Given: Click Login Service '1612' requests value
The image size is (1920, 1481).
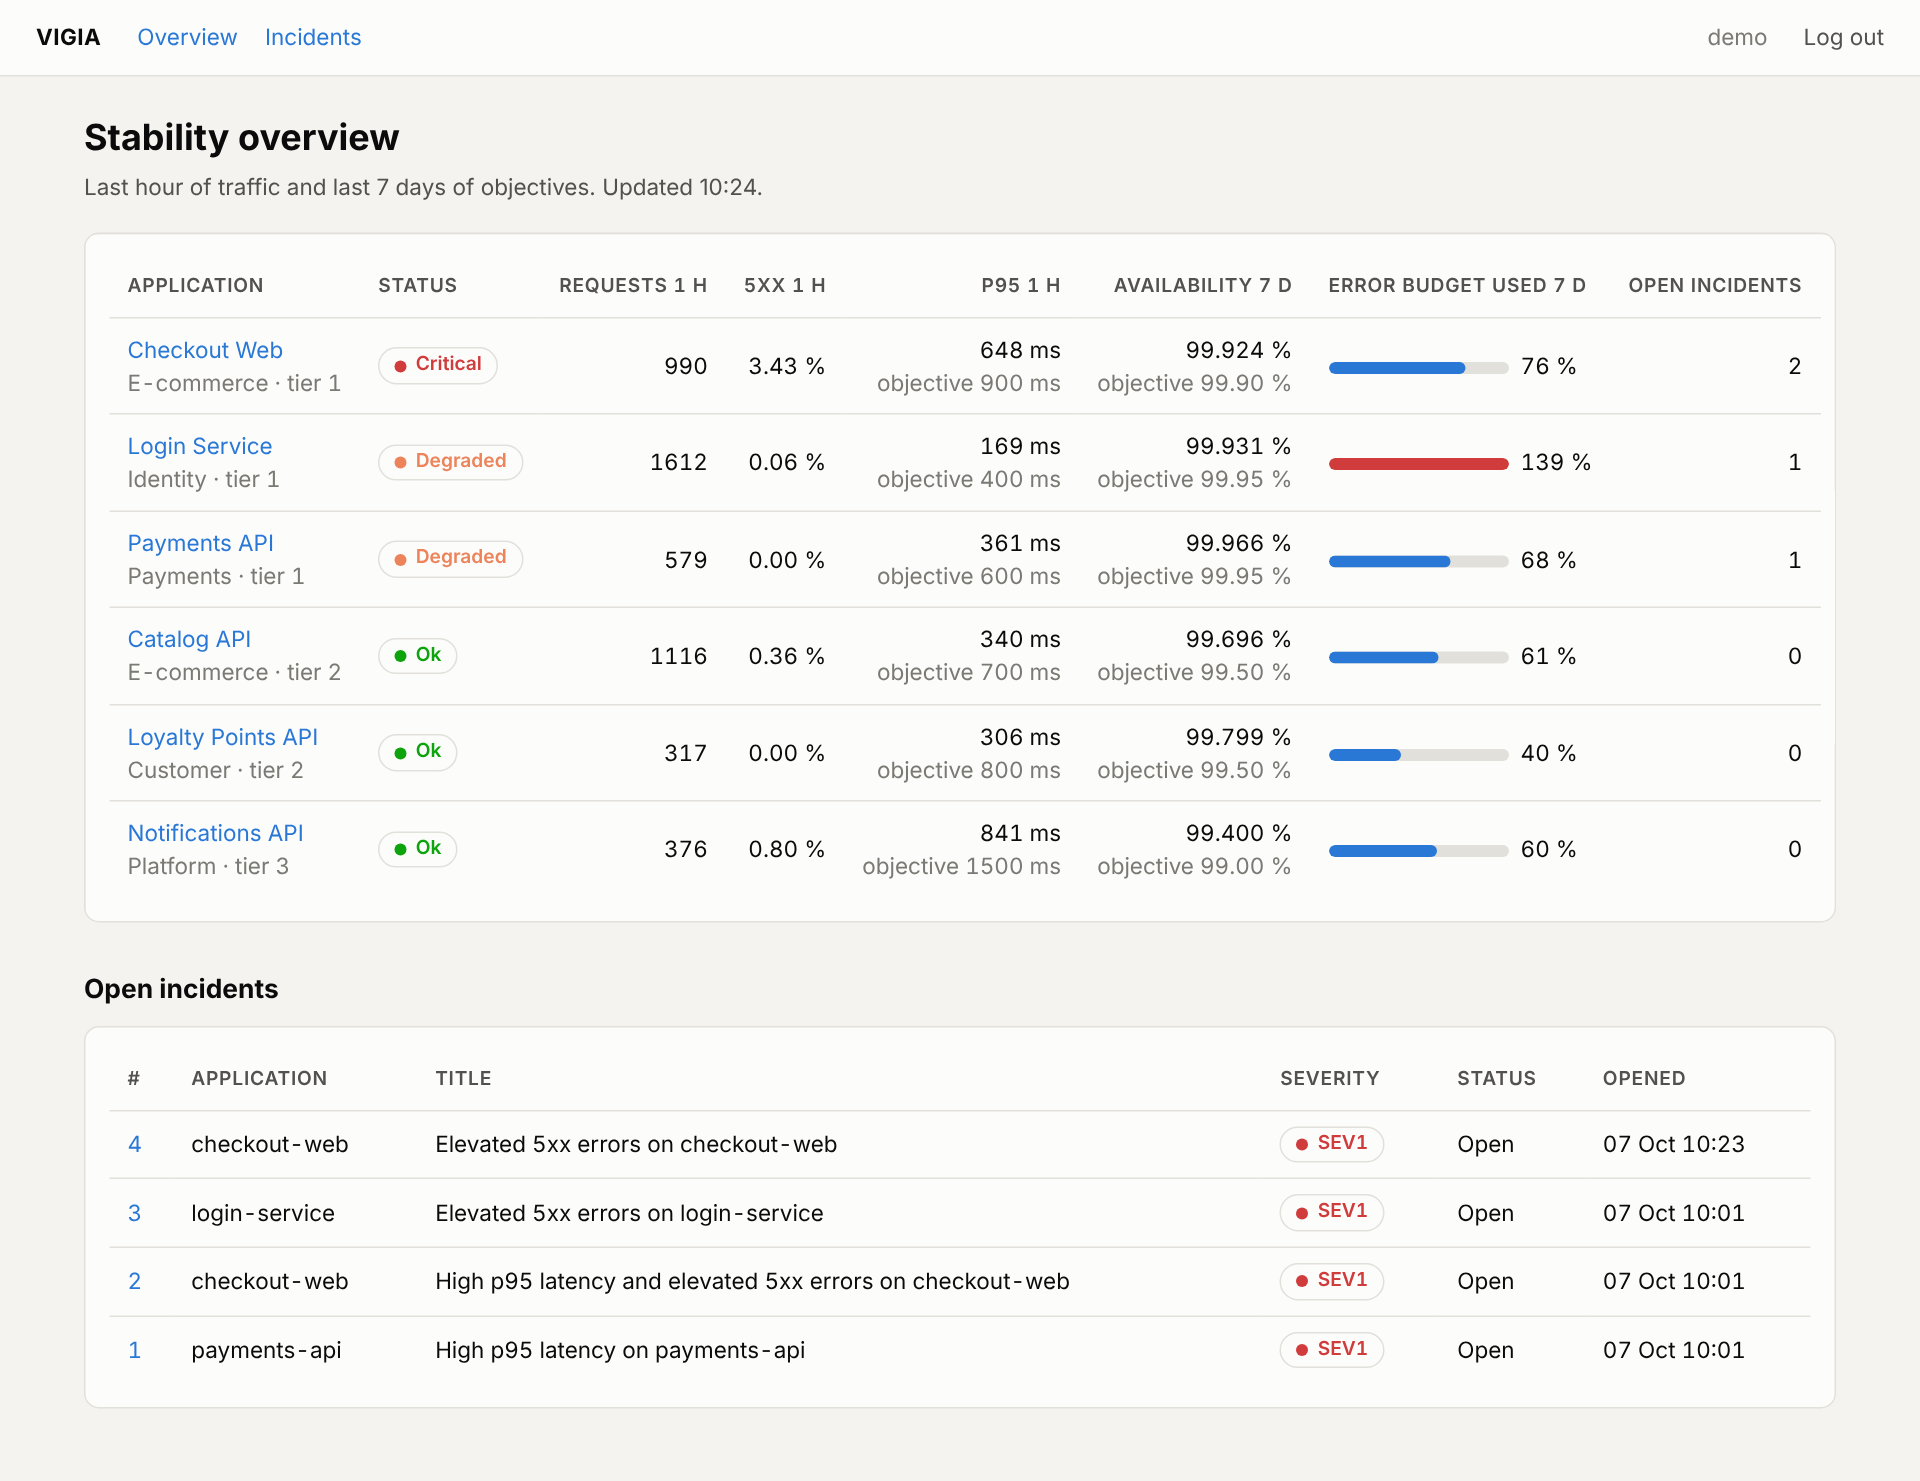Looking at the screenshot, I should (679, 462).
